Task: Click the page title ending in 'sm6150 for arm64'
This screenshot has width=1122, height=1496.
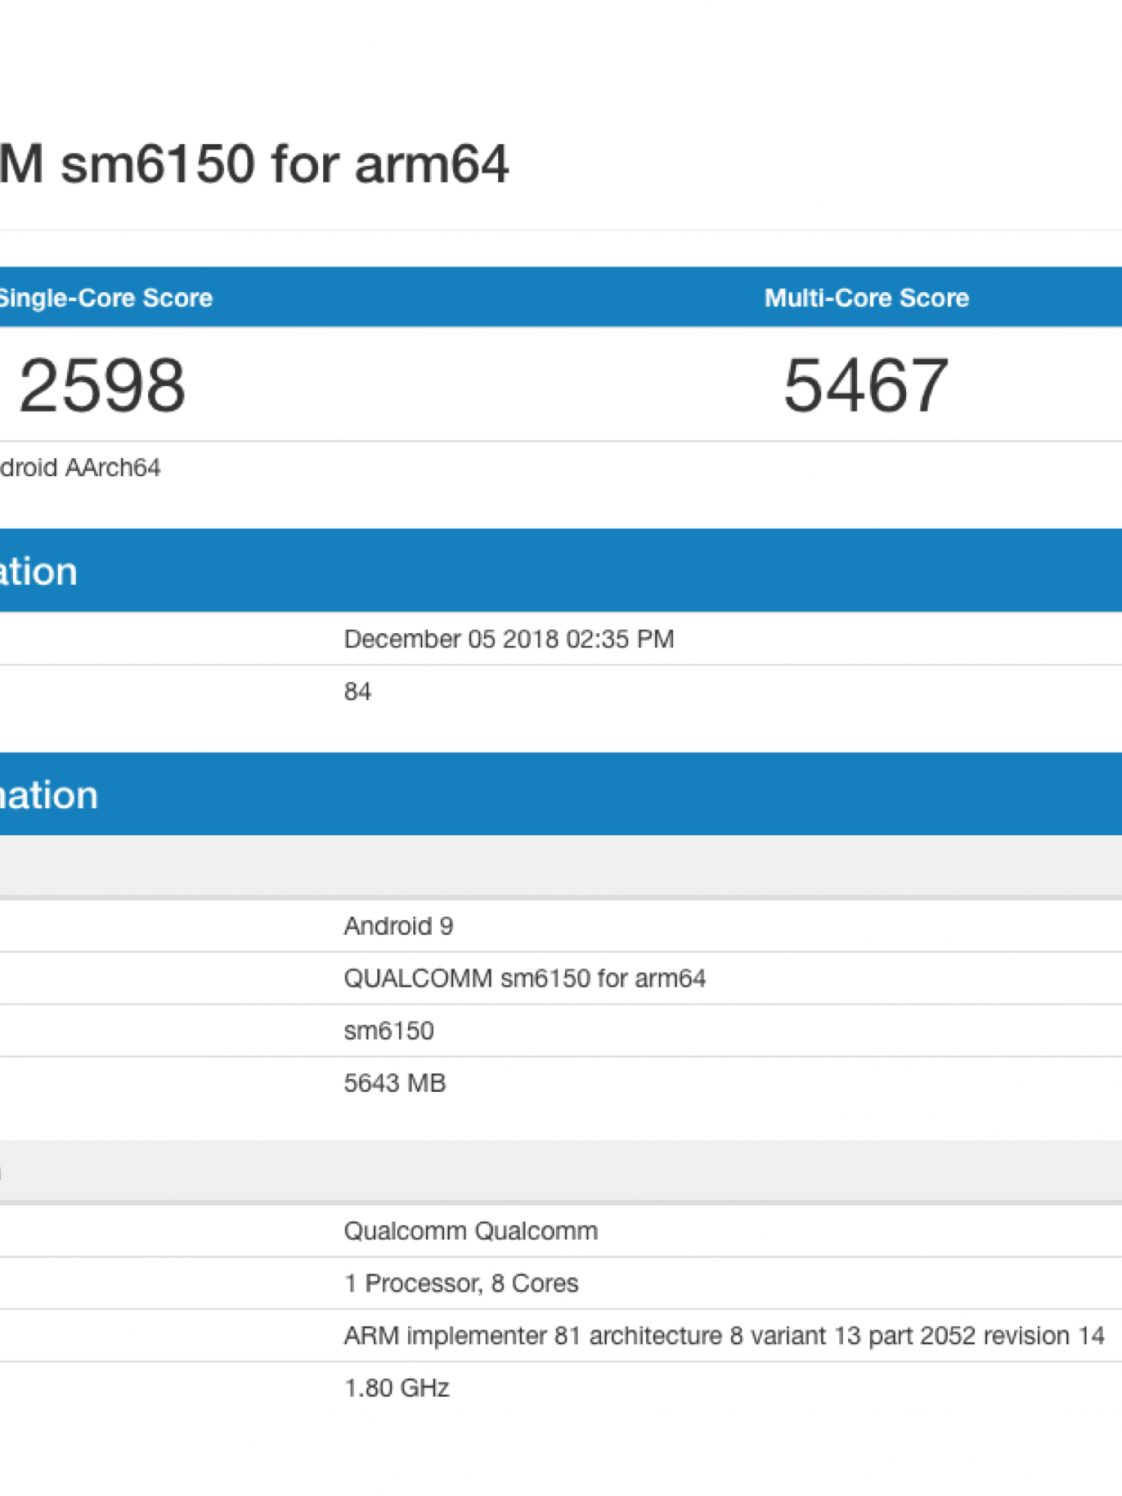Action: pyautogui.click(x=255, y=165)
